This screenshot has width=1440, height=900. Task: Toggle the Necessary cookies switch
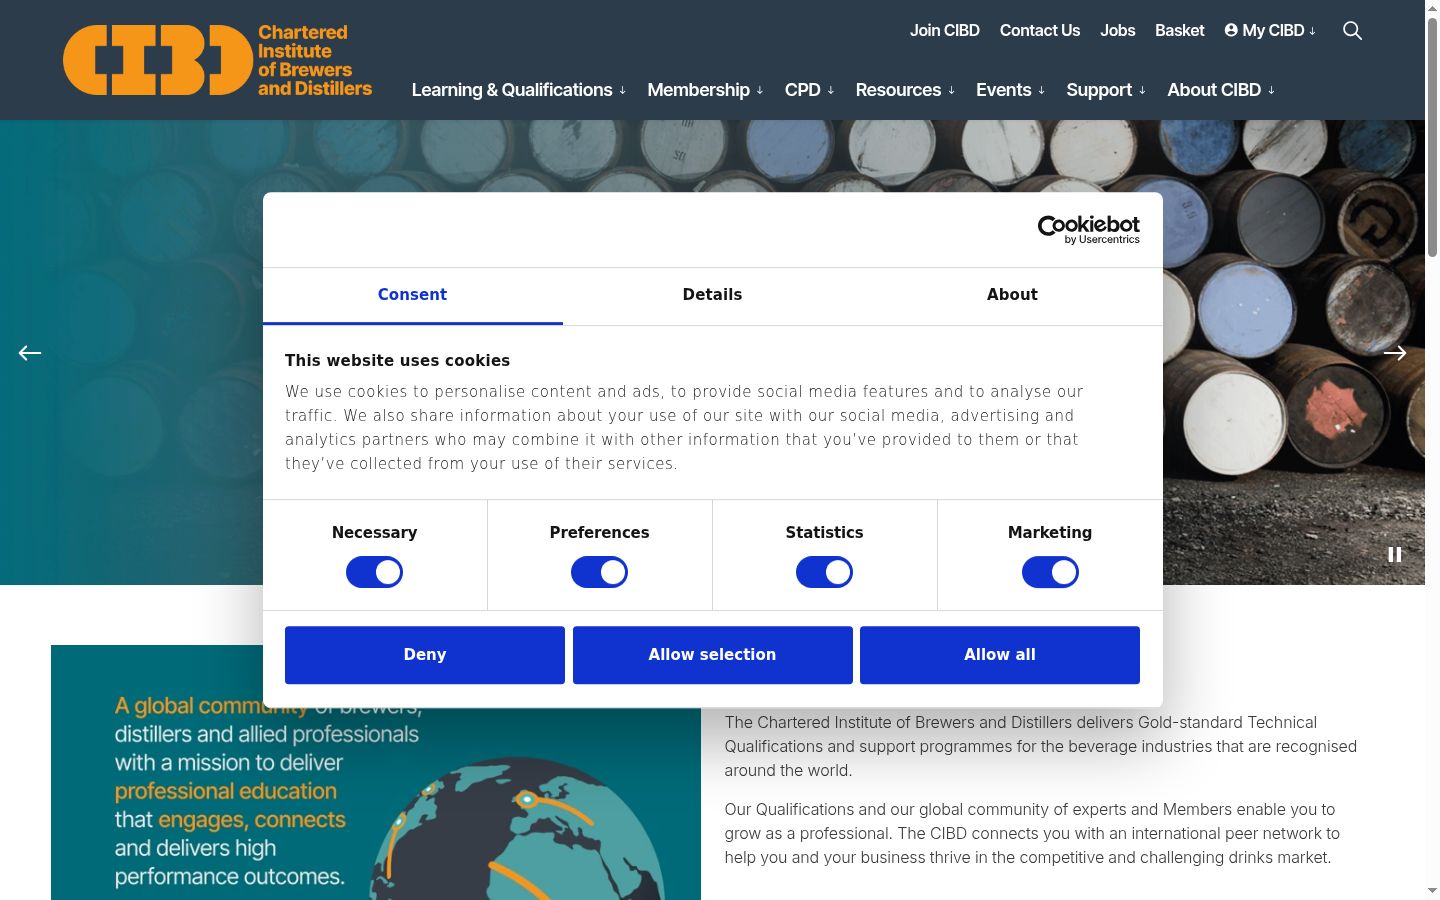pyautogui.click(x=374, y=572)
